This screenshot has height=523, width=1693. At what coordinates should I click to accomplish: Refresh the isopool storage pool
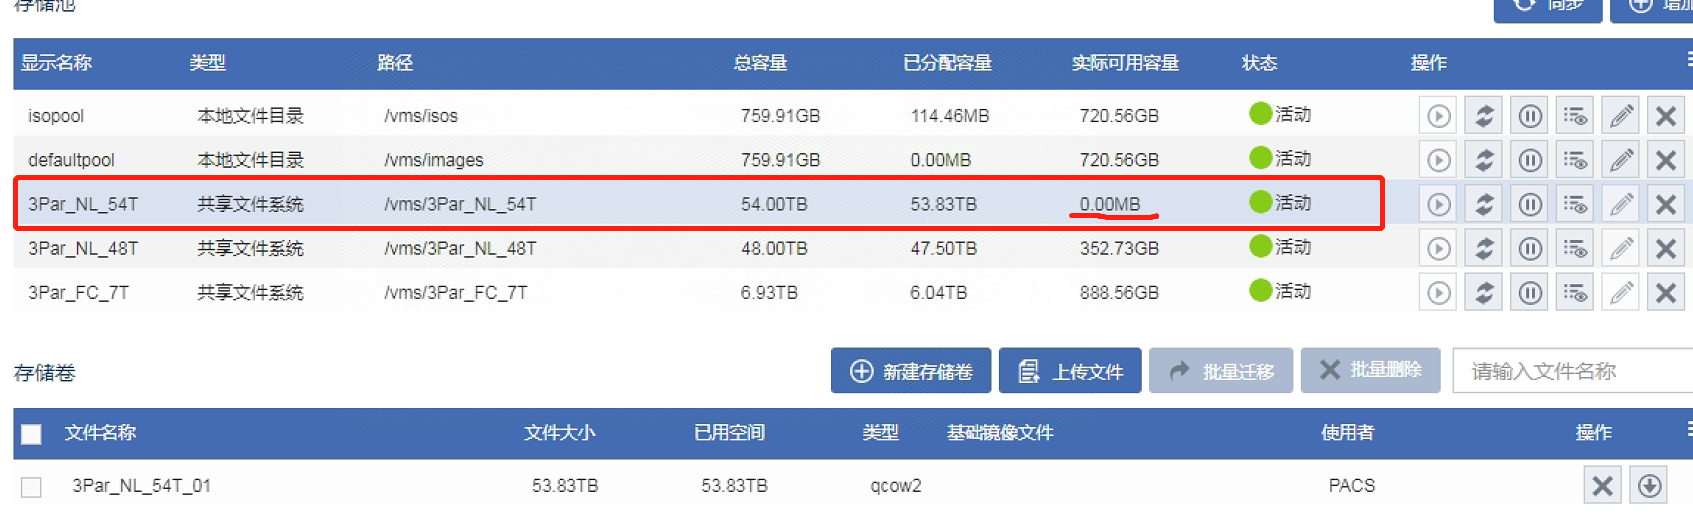[1484, 116]
